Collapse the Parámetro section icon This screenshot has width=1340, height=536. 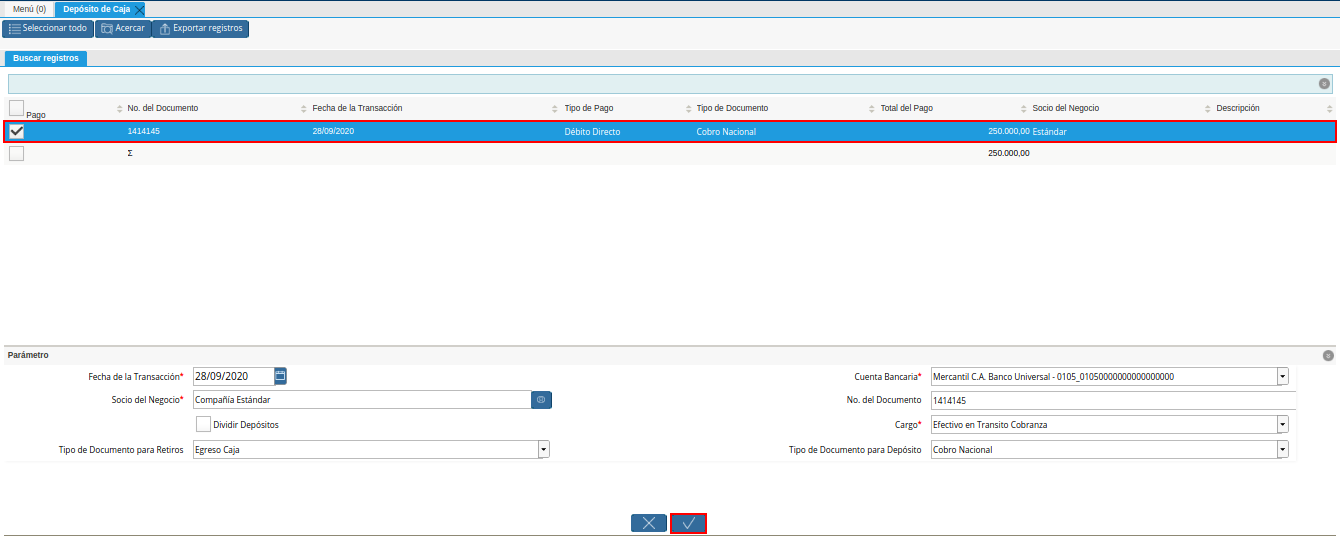[x=1328, y=355]
